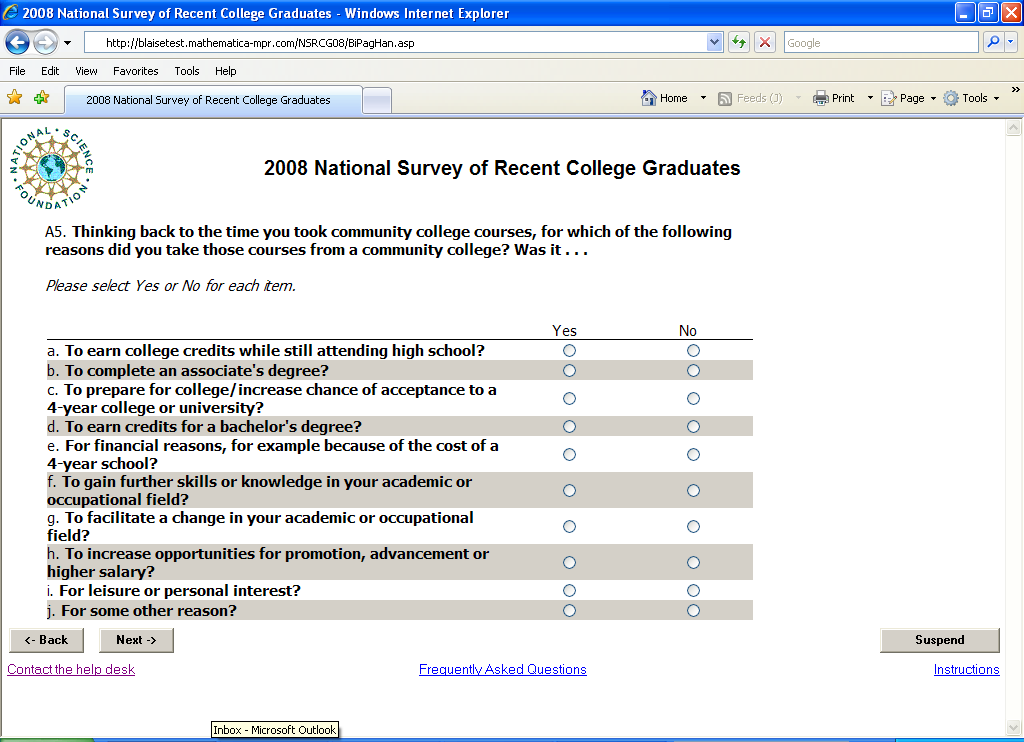Screen dimensions: 1024x742
Task: Select Yes for earning credits in high school
Action: [x=570, y=351]
